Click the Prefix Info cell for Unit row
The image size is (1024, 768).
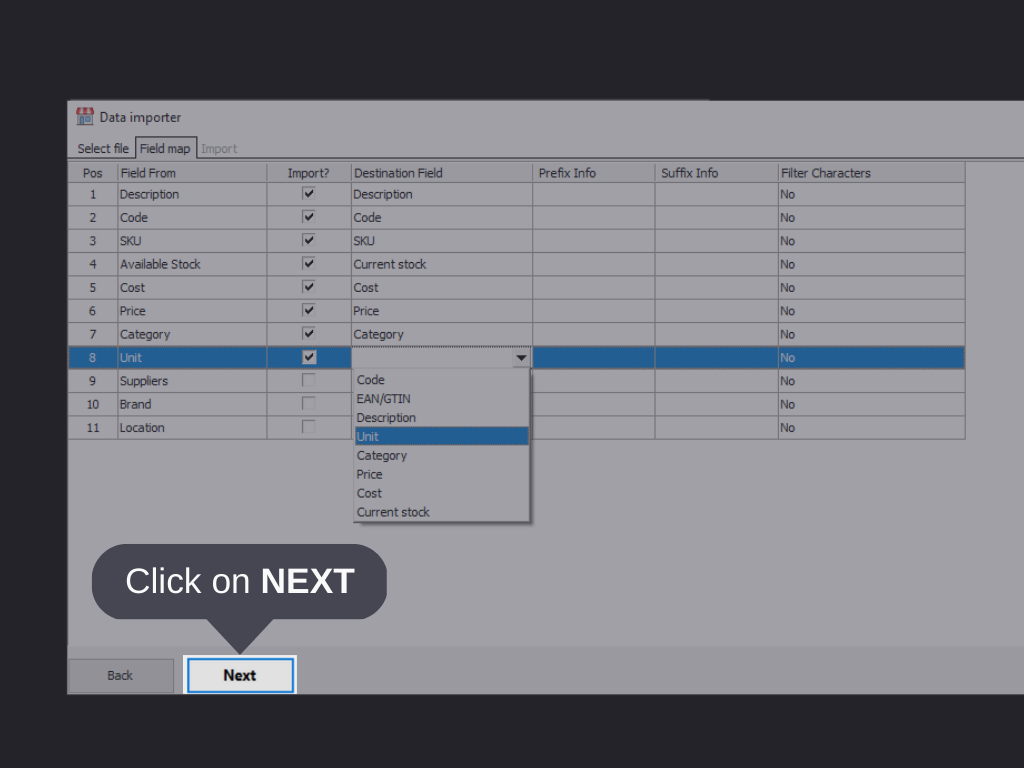tap(593, 358)
